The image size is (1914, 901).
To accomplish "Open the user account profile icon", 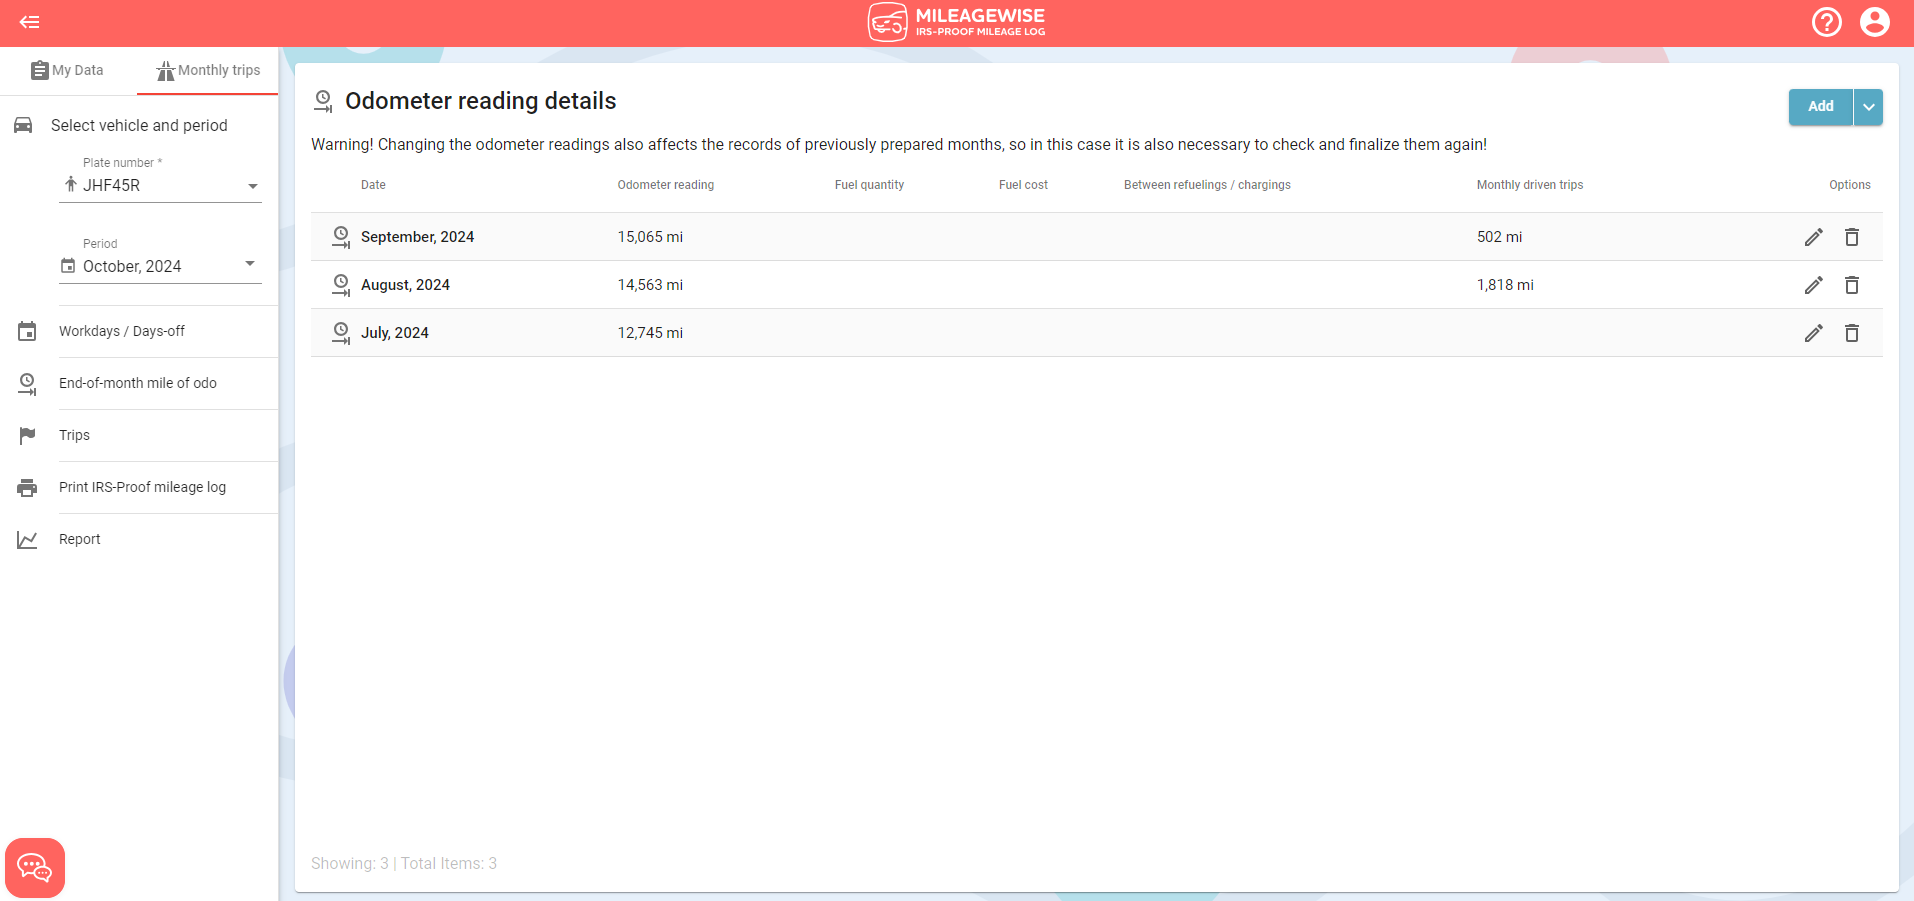I will (x=1875, y=22).
